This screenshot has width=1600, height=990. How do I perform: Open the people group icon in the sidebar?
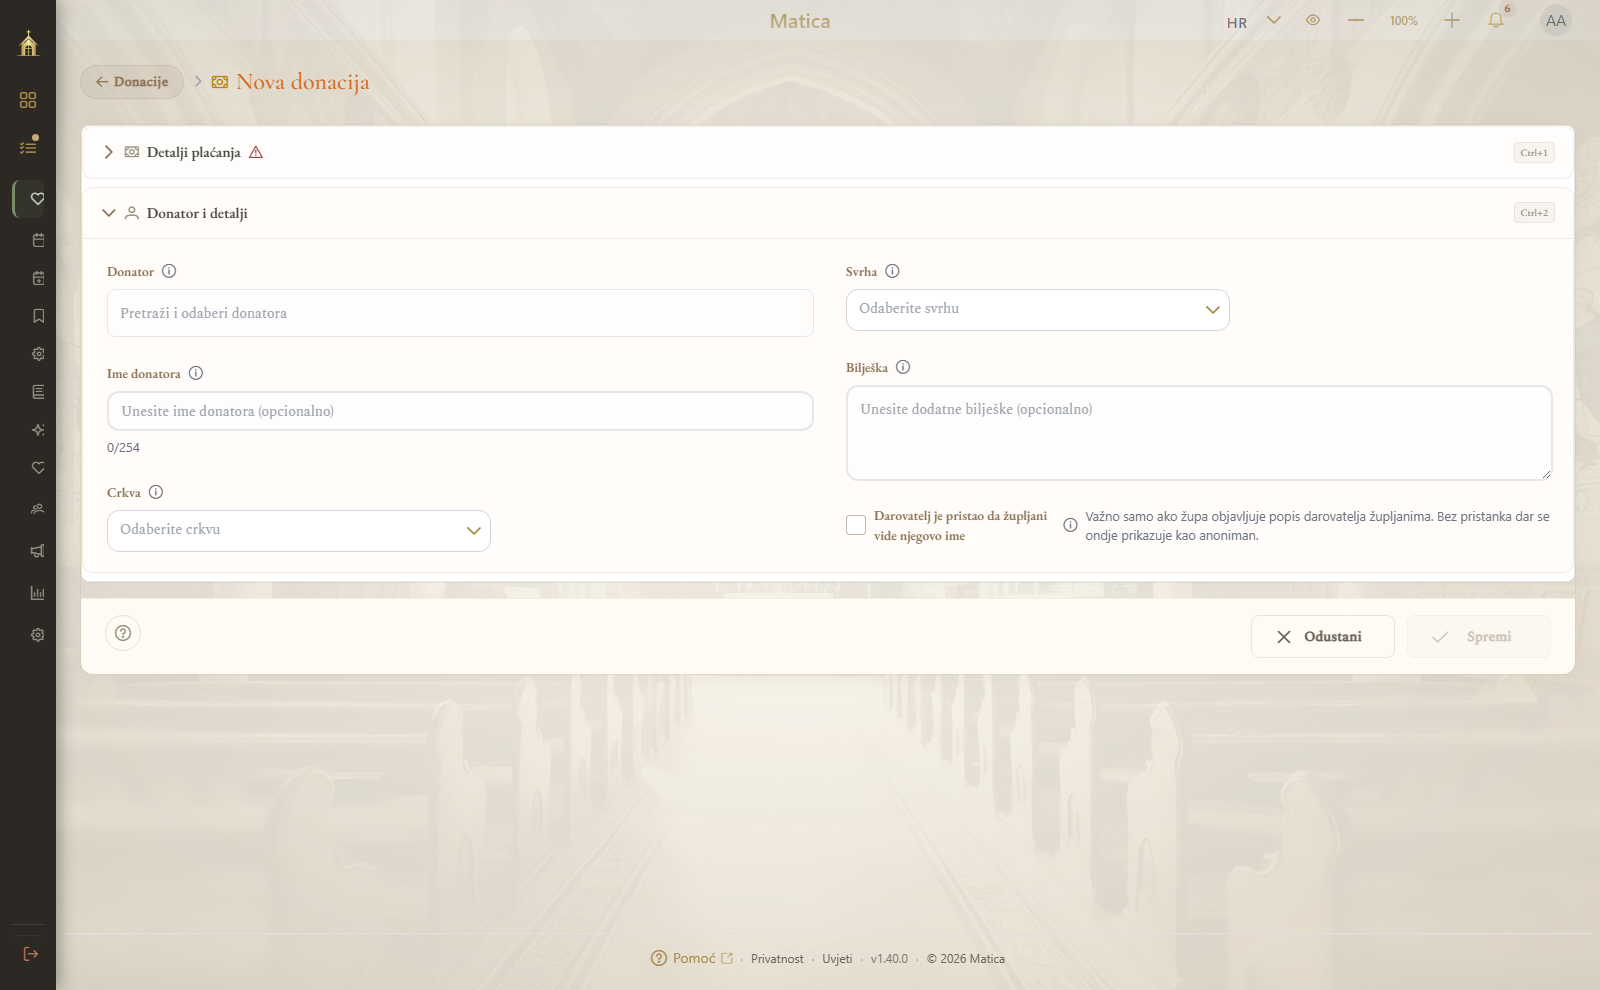click(38, 509)
